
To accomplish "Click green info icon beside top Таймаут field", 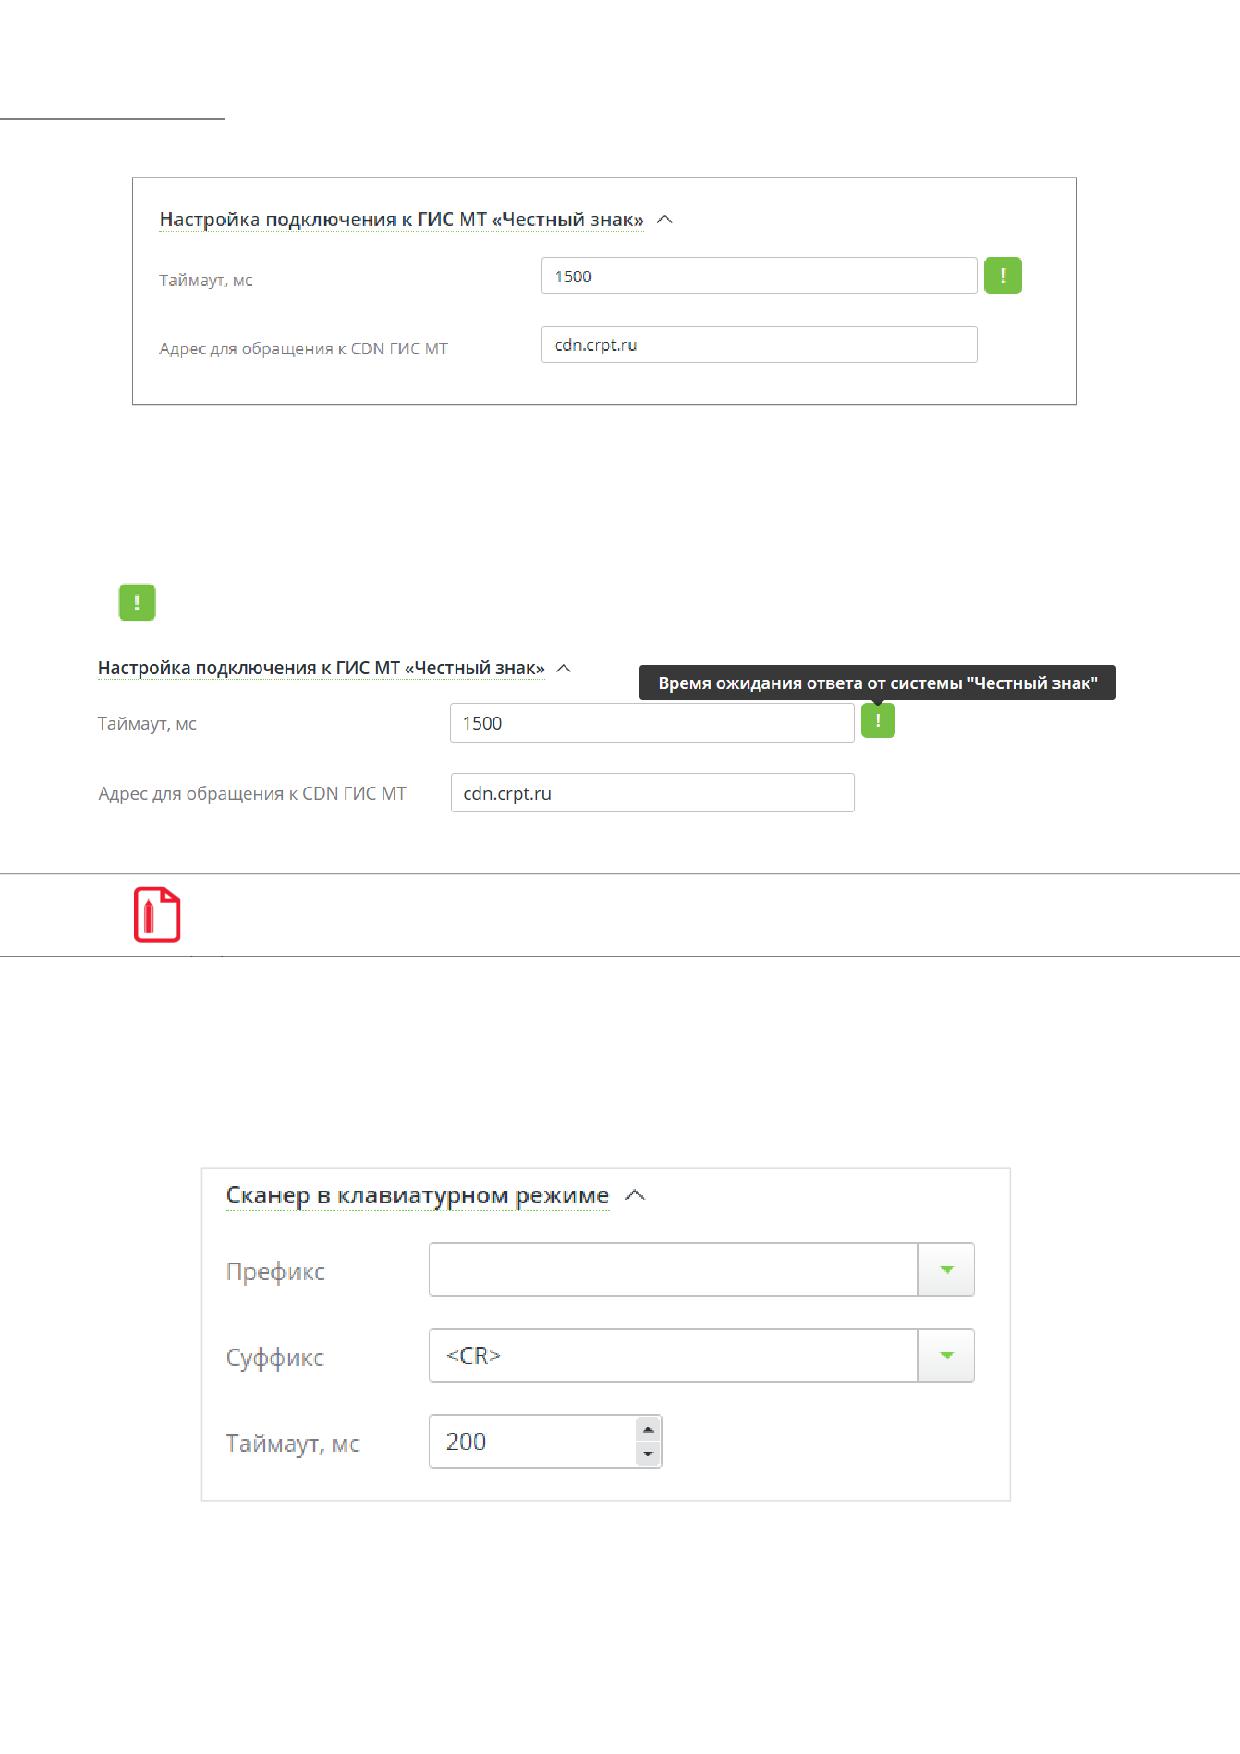I will coord(1003,275).
